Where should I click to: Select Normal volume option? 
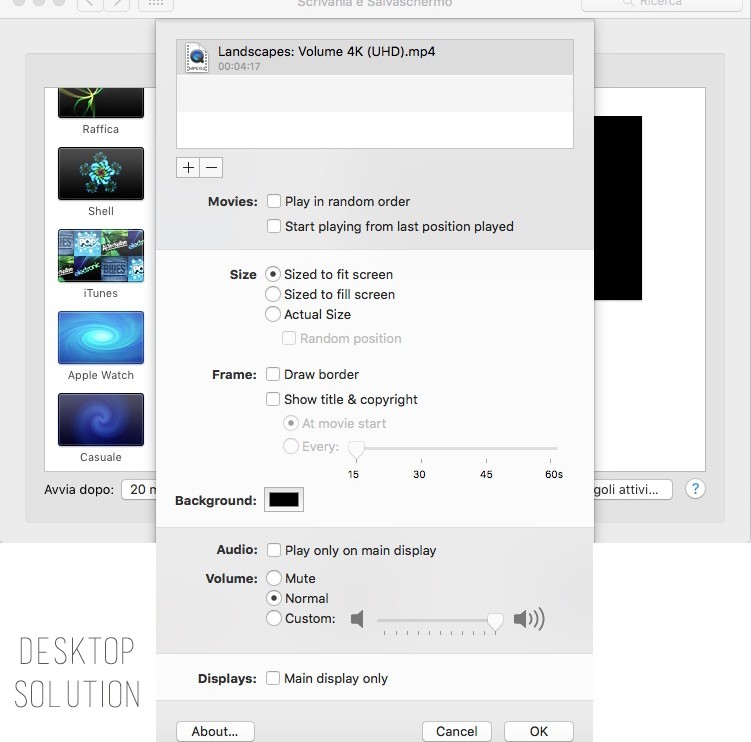click(274, 598)
